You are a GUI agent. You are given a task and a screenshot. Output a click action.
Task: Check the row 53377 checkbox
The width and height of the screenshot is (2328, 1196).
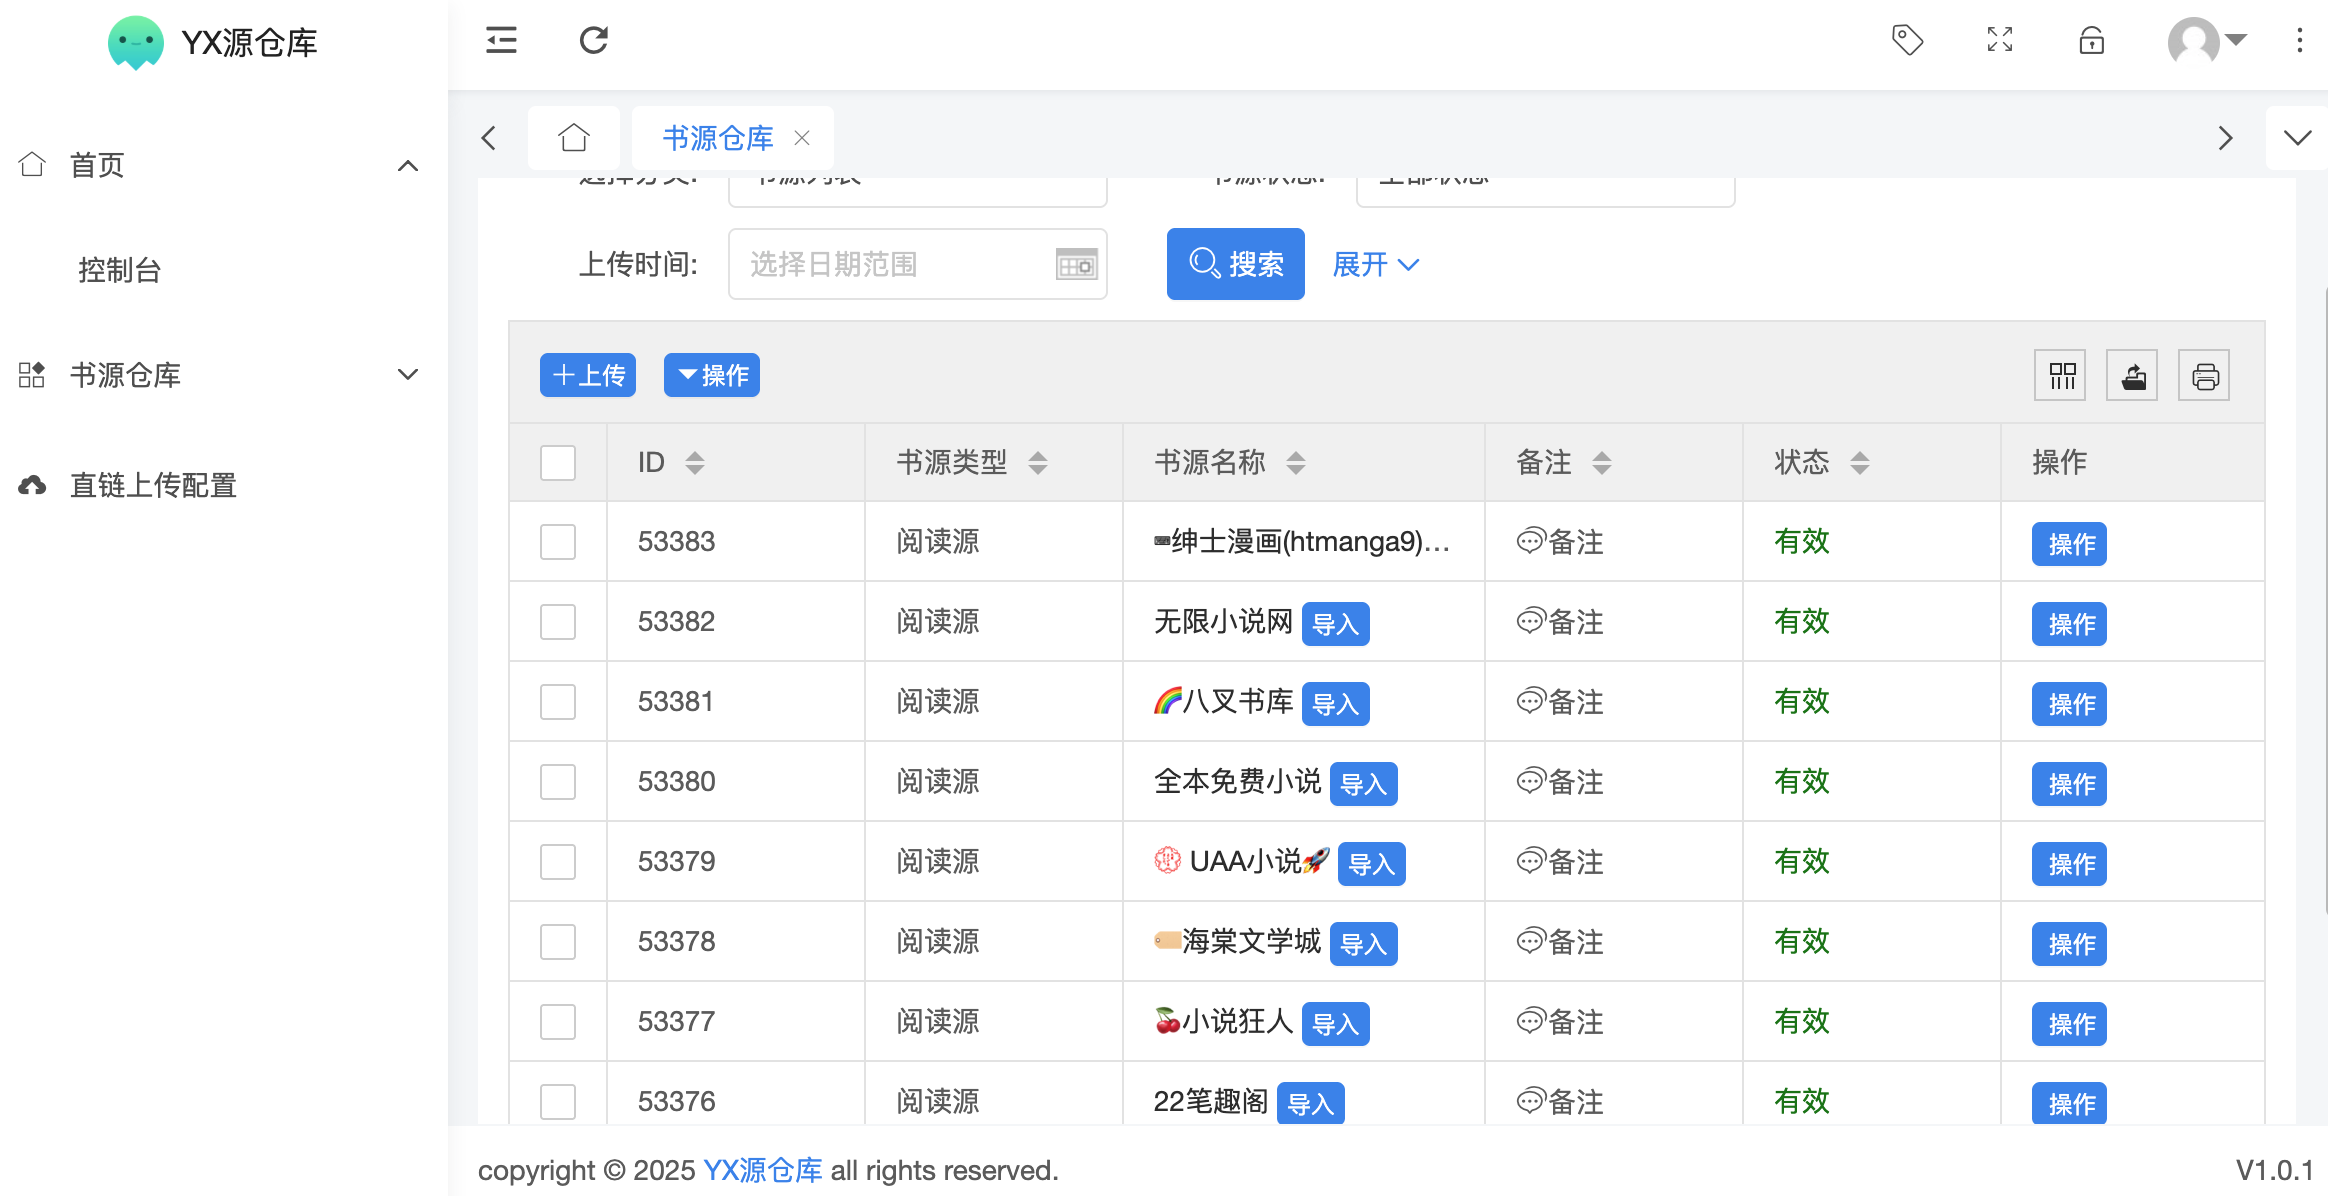coord(558,1022)
